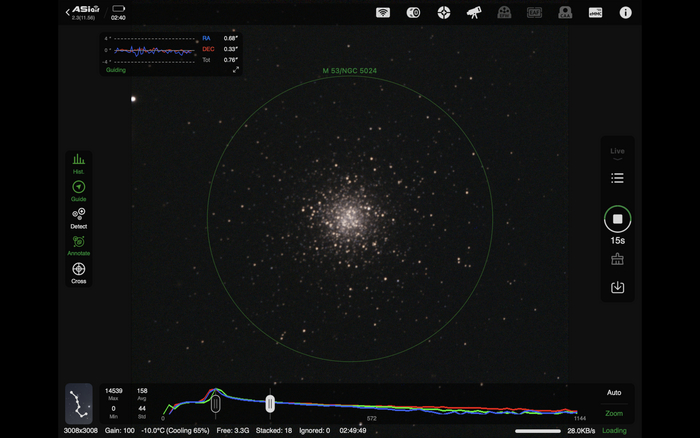Image resolution: width=700 pixels, height=438 pixels.
Task: Toggle the Guide graph overlay
Action: 79,191
